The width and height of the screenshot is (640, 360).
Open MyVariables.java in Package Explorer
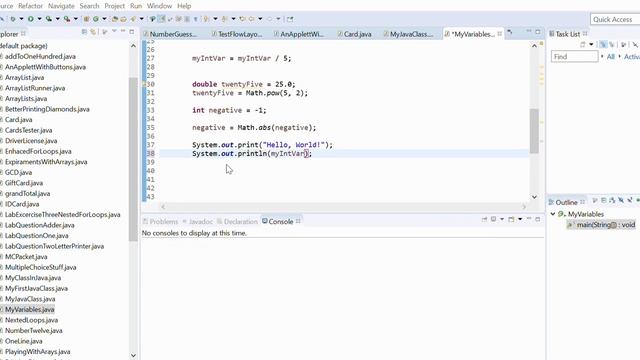coord(29,309)
